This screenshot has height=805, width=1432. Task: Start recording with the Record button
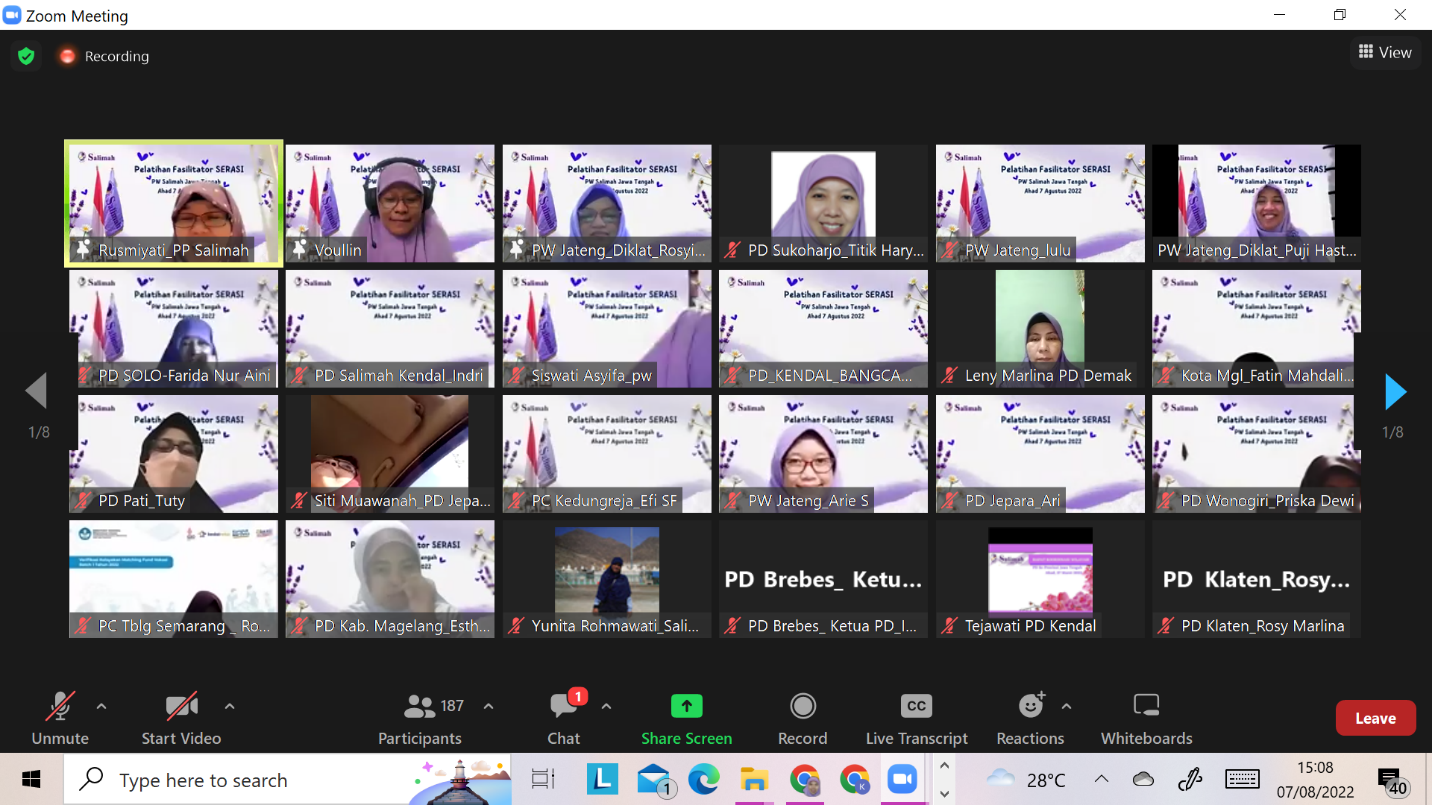[803, 718]
